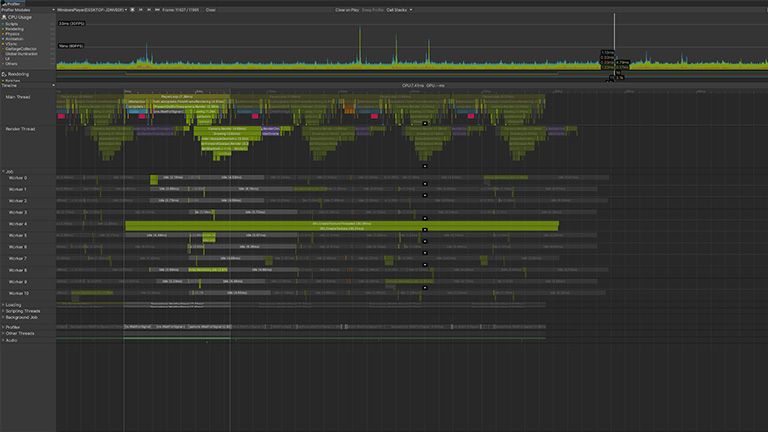Expand the Scripting Threads group

(3, 311)
